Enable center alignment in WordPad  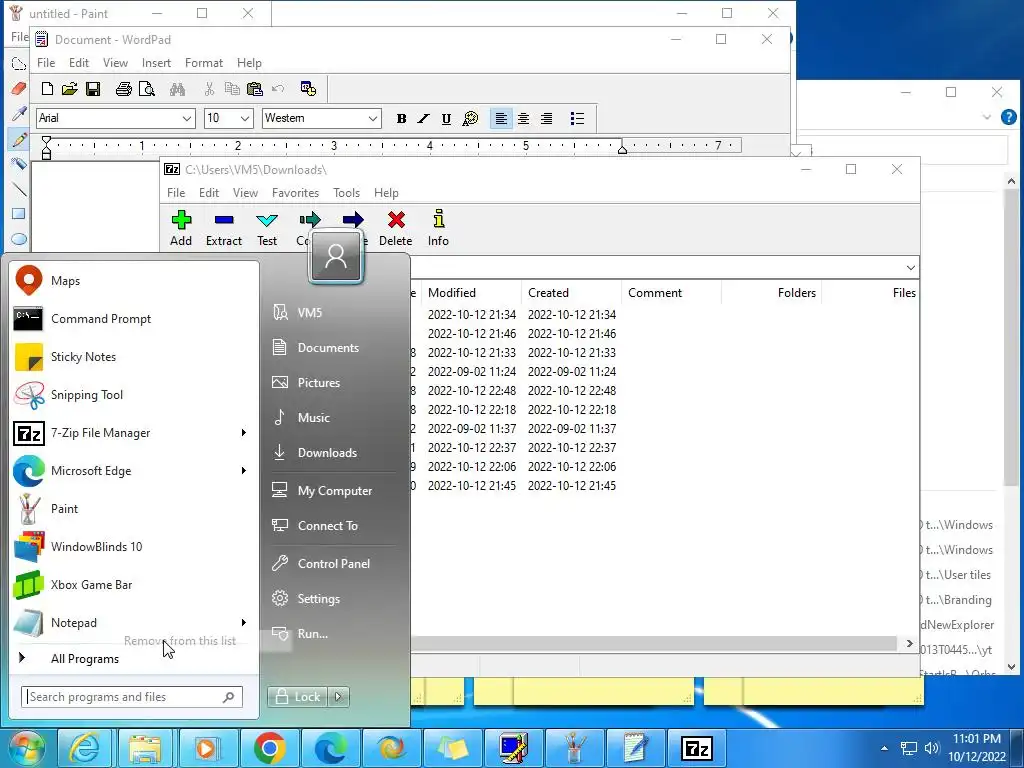point(524,118)
